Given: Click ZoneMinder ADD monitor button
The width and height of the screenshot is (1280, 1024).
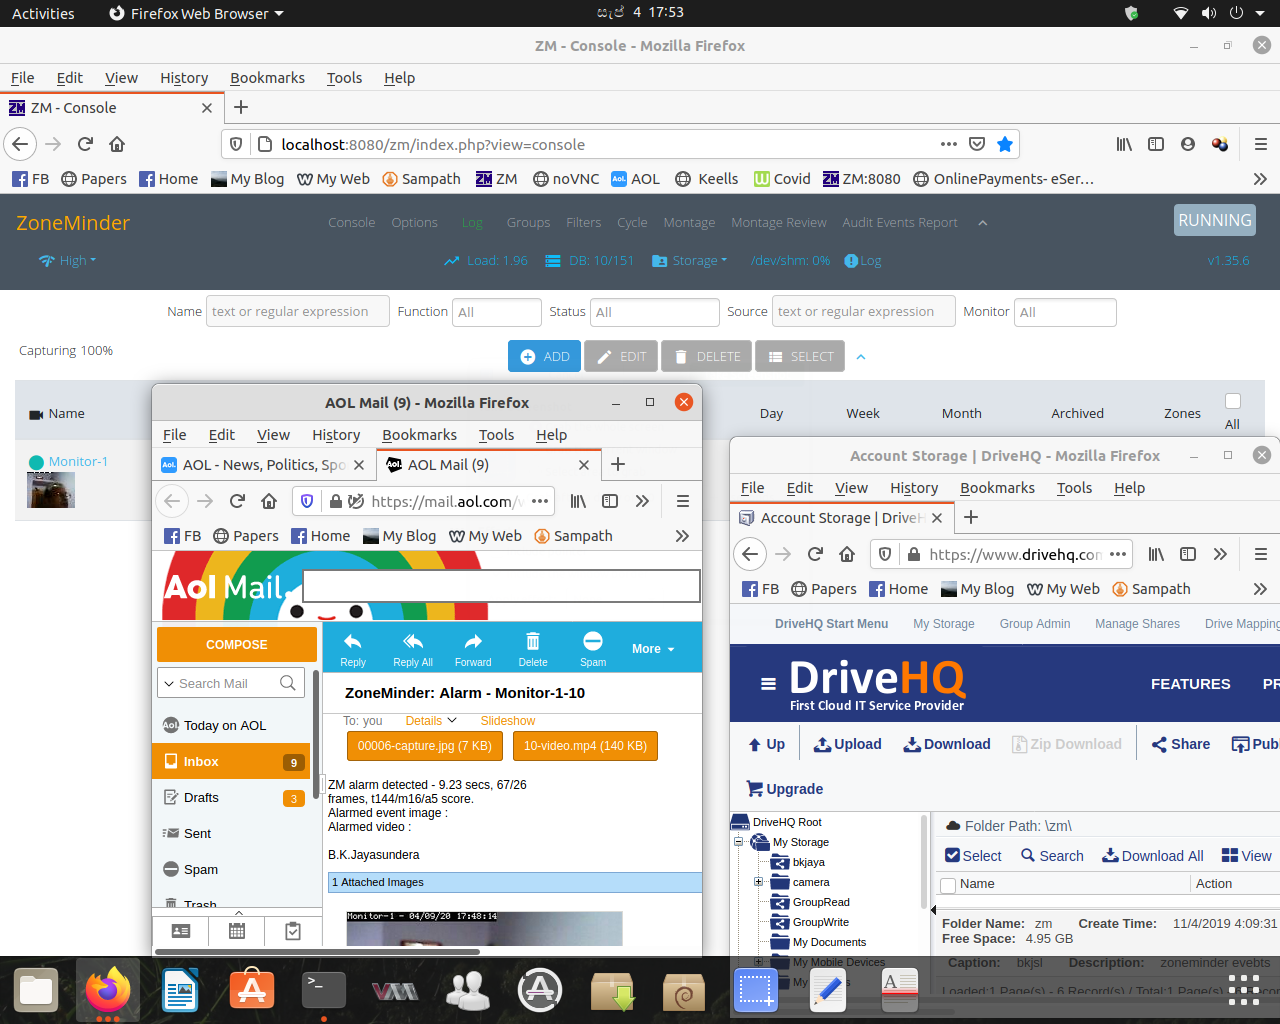Looking at the screenshot, I should coord(545,356).
